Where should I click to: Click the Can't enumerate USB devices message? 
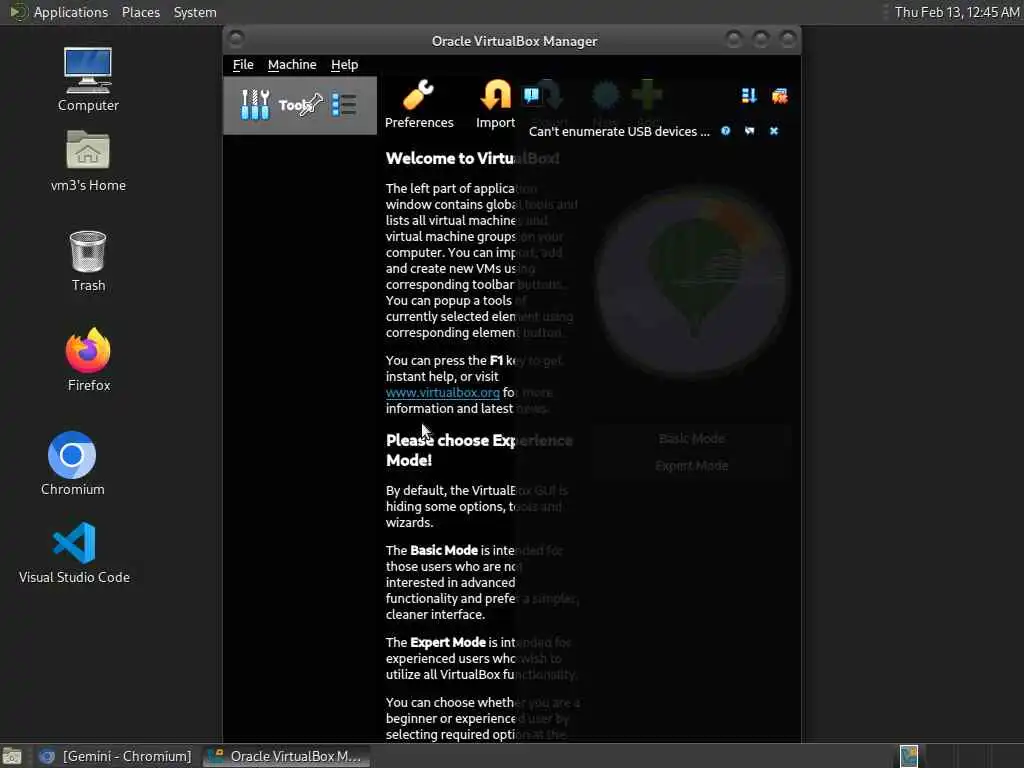tap(618, 131)
